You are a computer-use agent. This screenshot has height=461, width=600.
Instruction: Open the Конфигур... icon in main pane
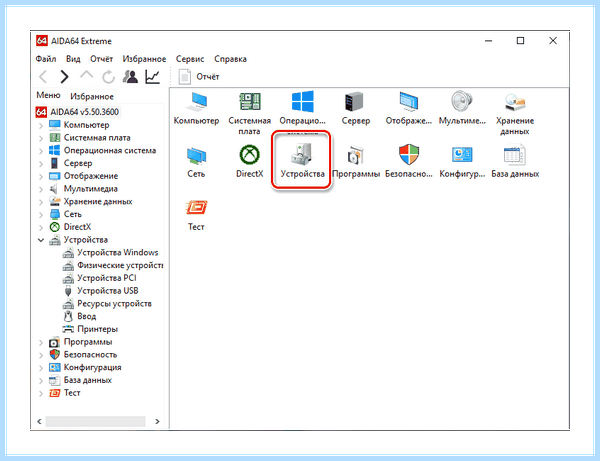point(462,161)
